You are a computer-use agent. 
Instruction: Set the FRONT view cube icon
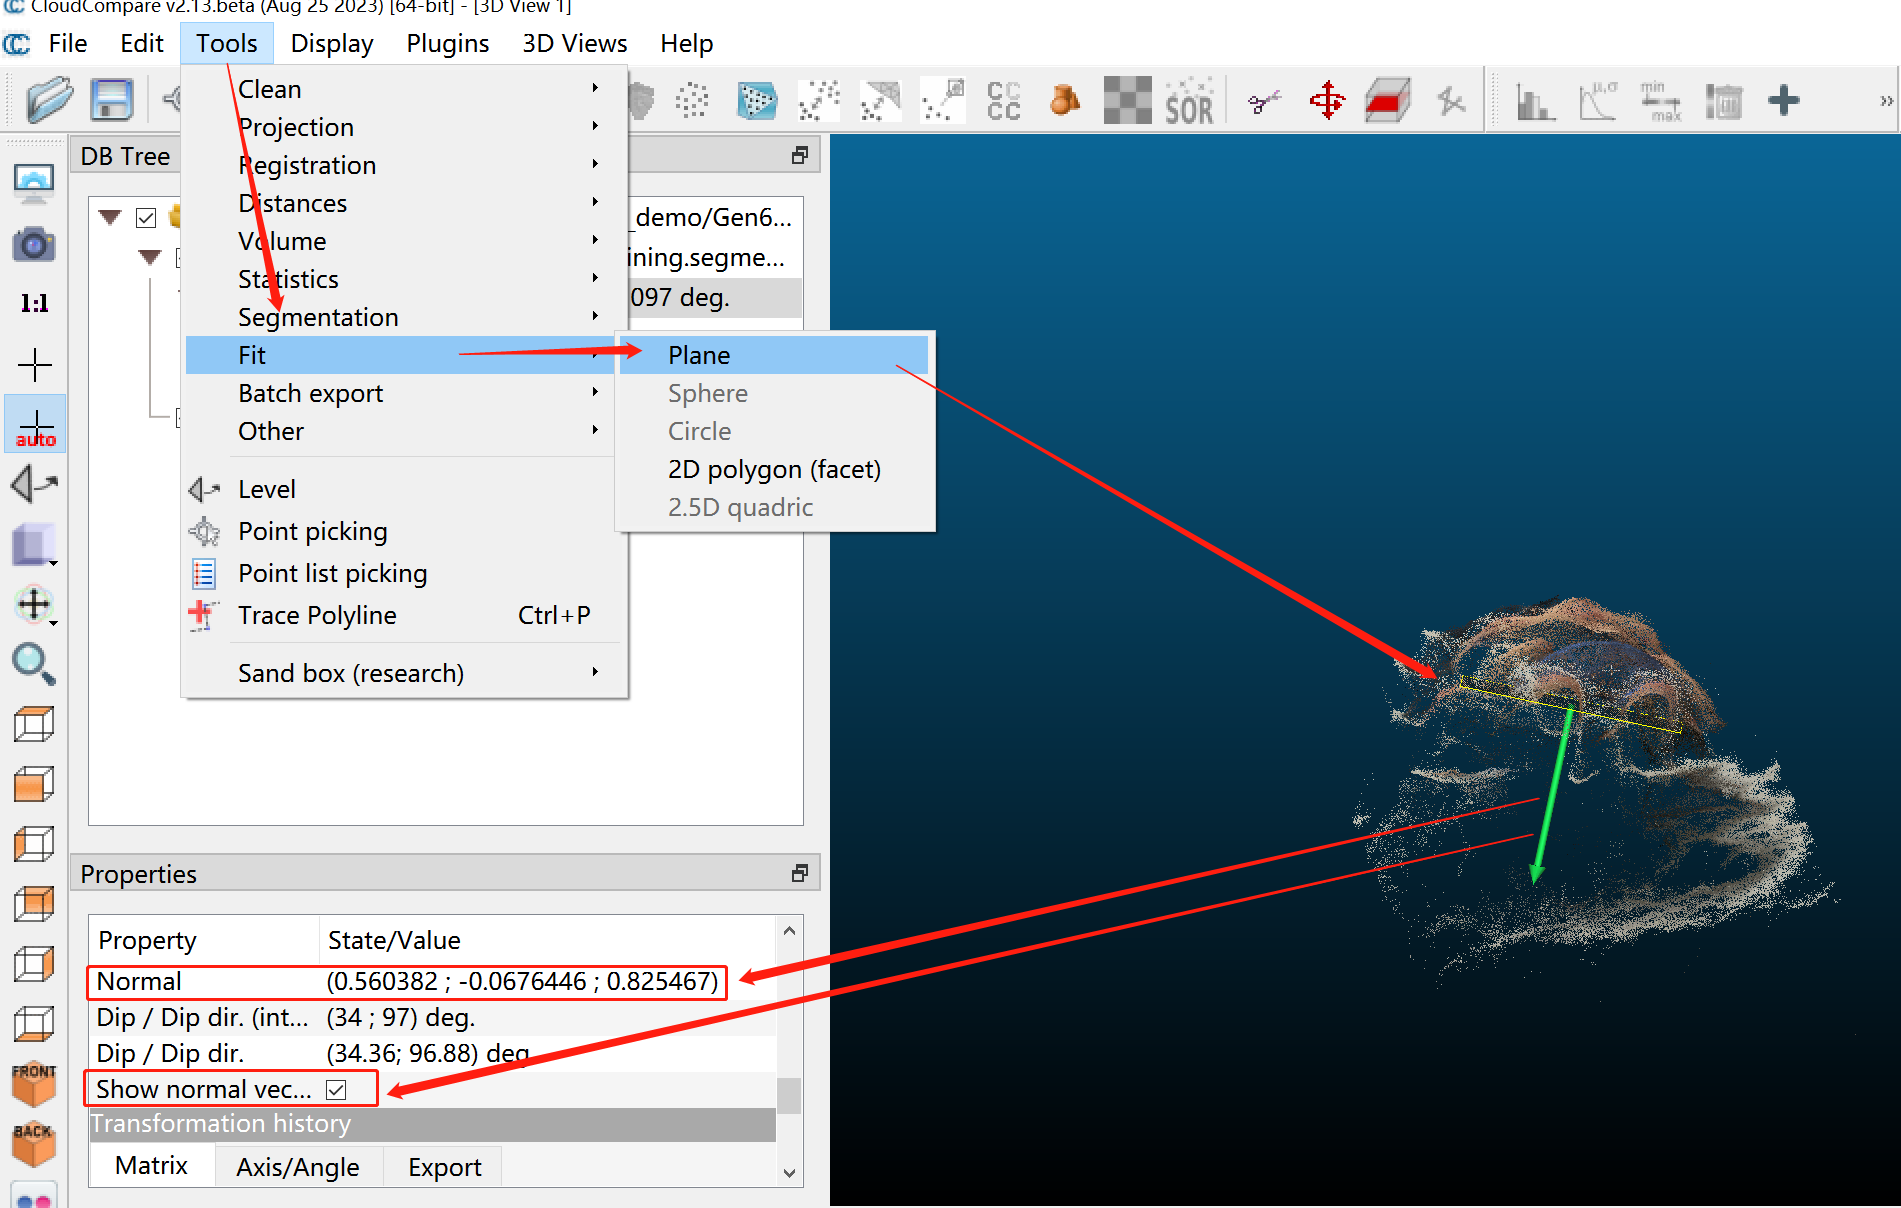tap(34, 1084)
